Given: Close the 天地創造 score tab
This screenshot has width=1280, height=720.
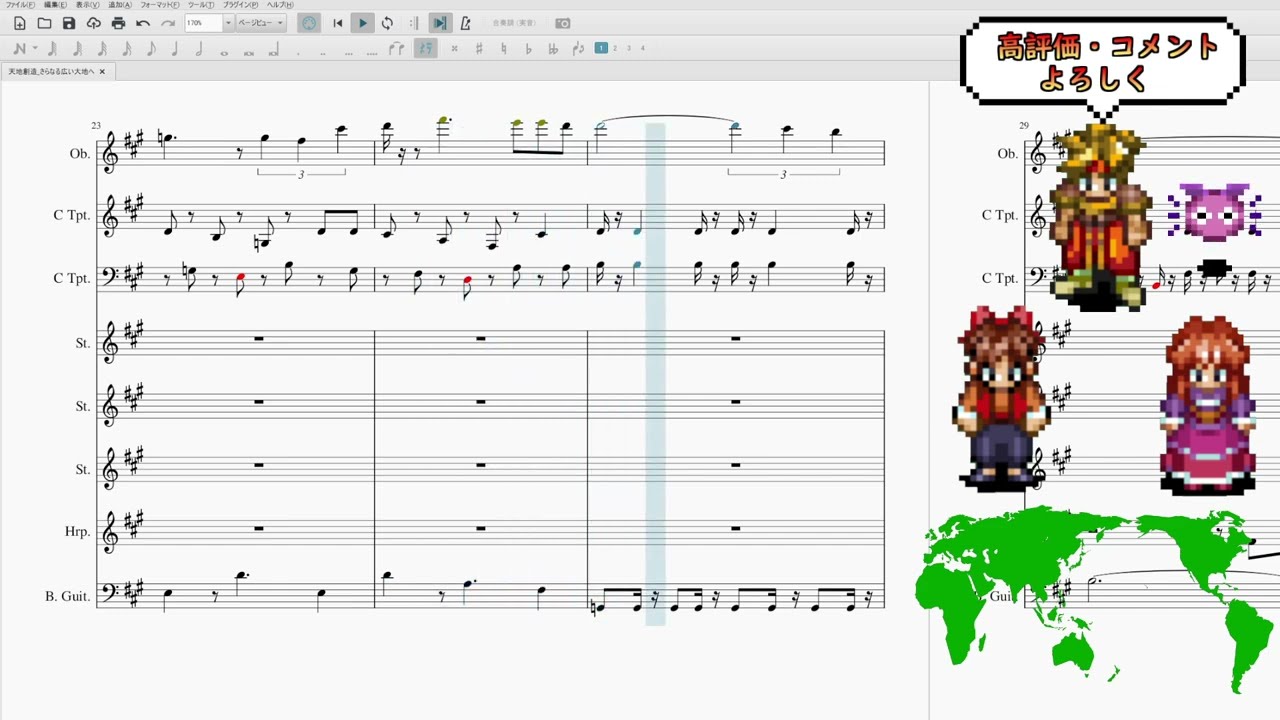Looking at the screenshot, I should (102, 72).
